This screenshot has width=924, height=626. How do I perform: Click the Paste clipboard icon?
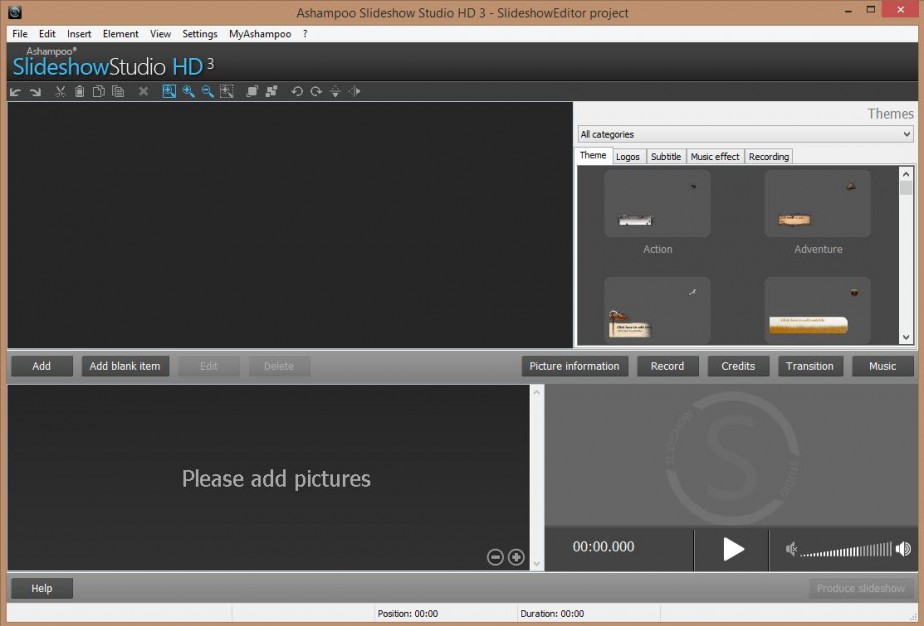pyautogui.click(x=80, y=91)
